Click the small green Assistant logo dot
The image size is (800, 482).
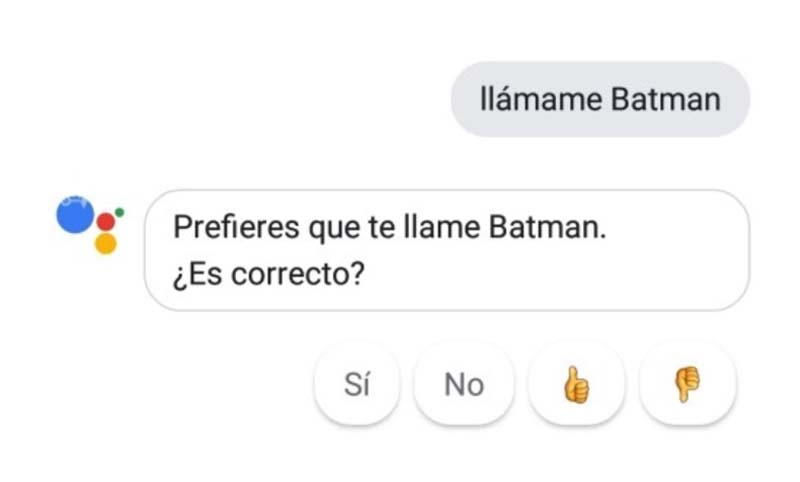point(120,211)
